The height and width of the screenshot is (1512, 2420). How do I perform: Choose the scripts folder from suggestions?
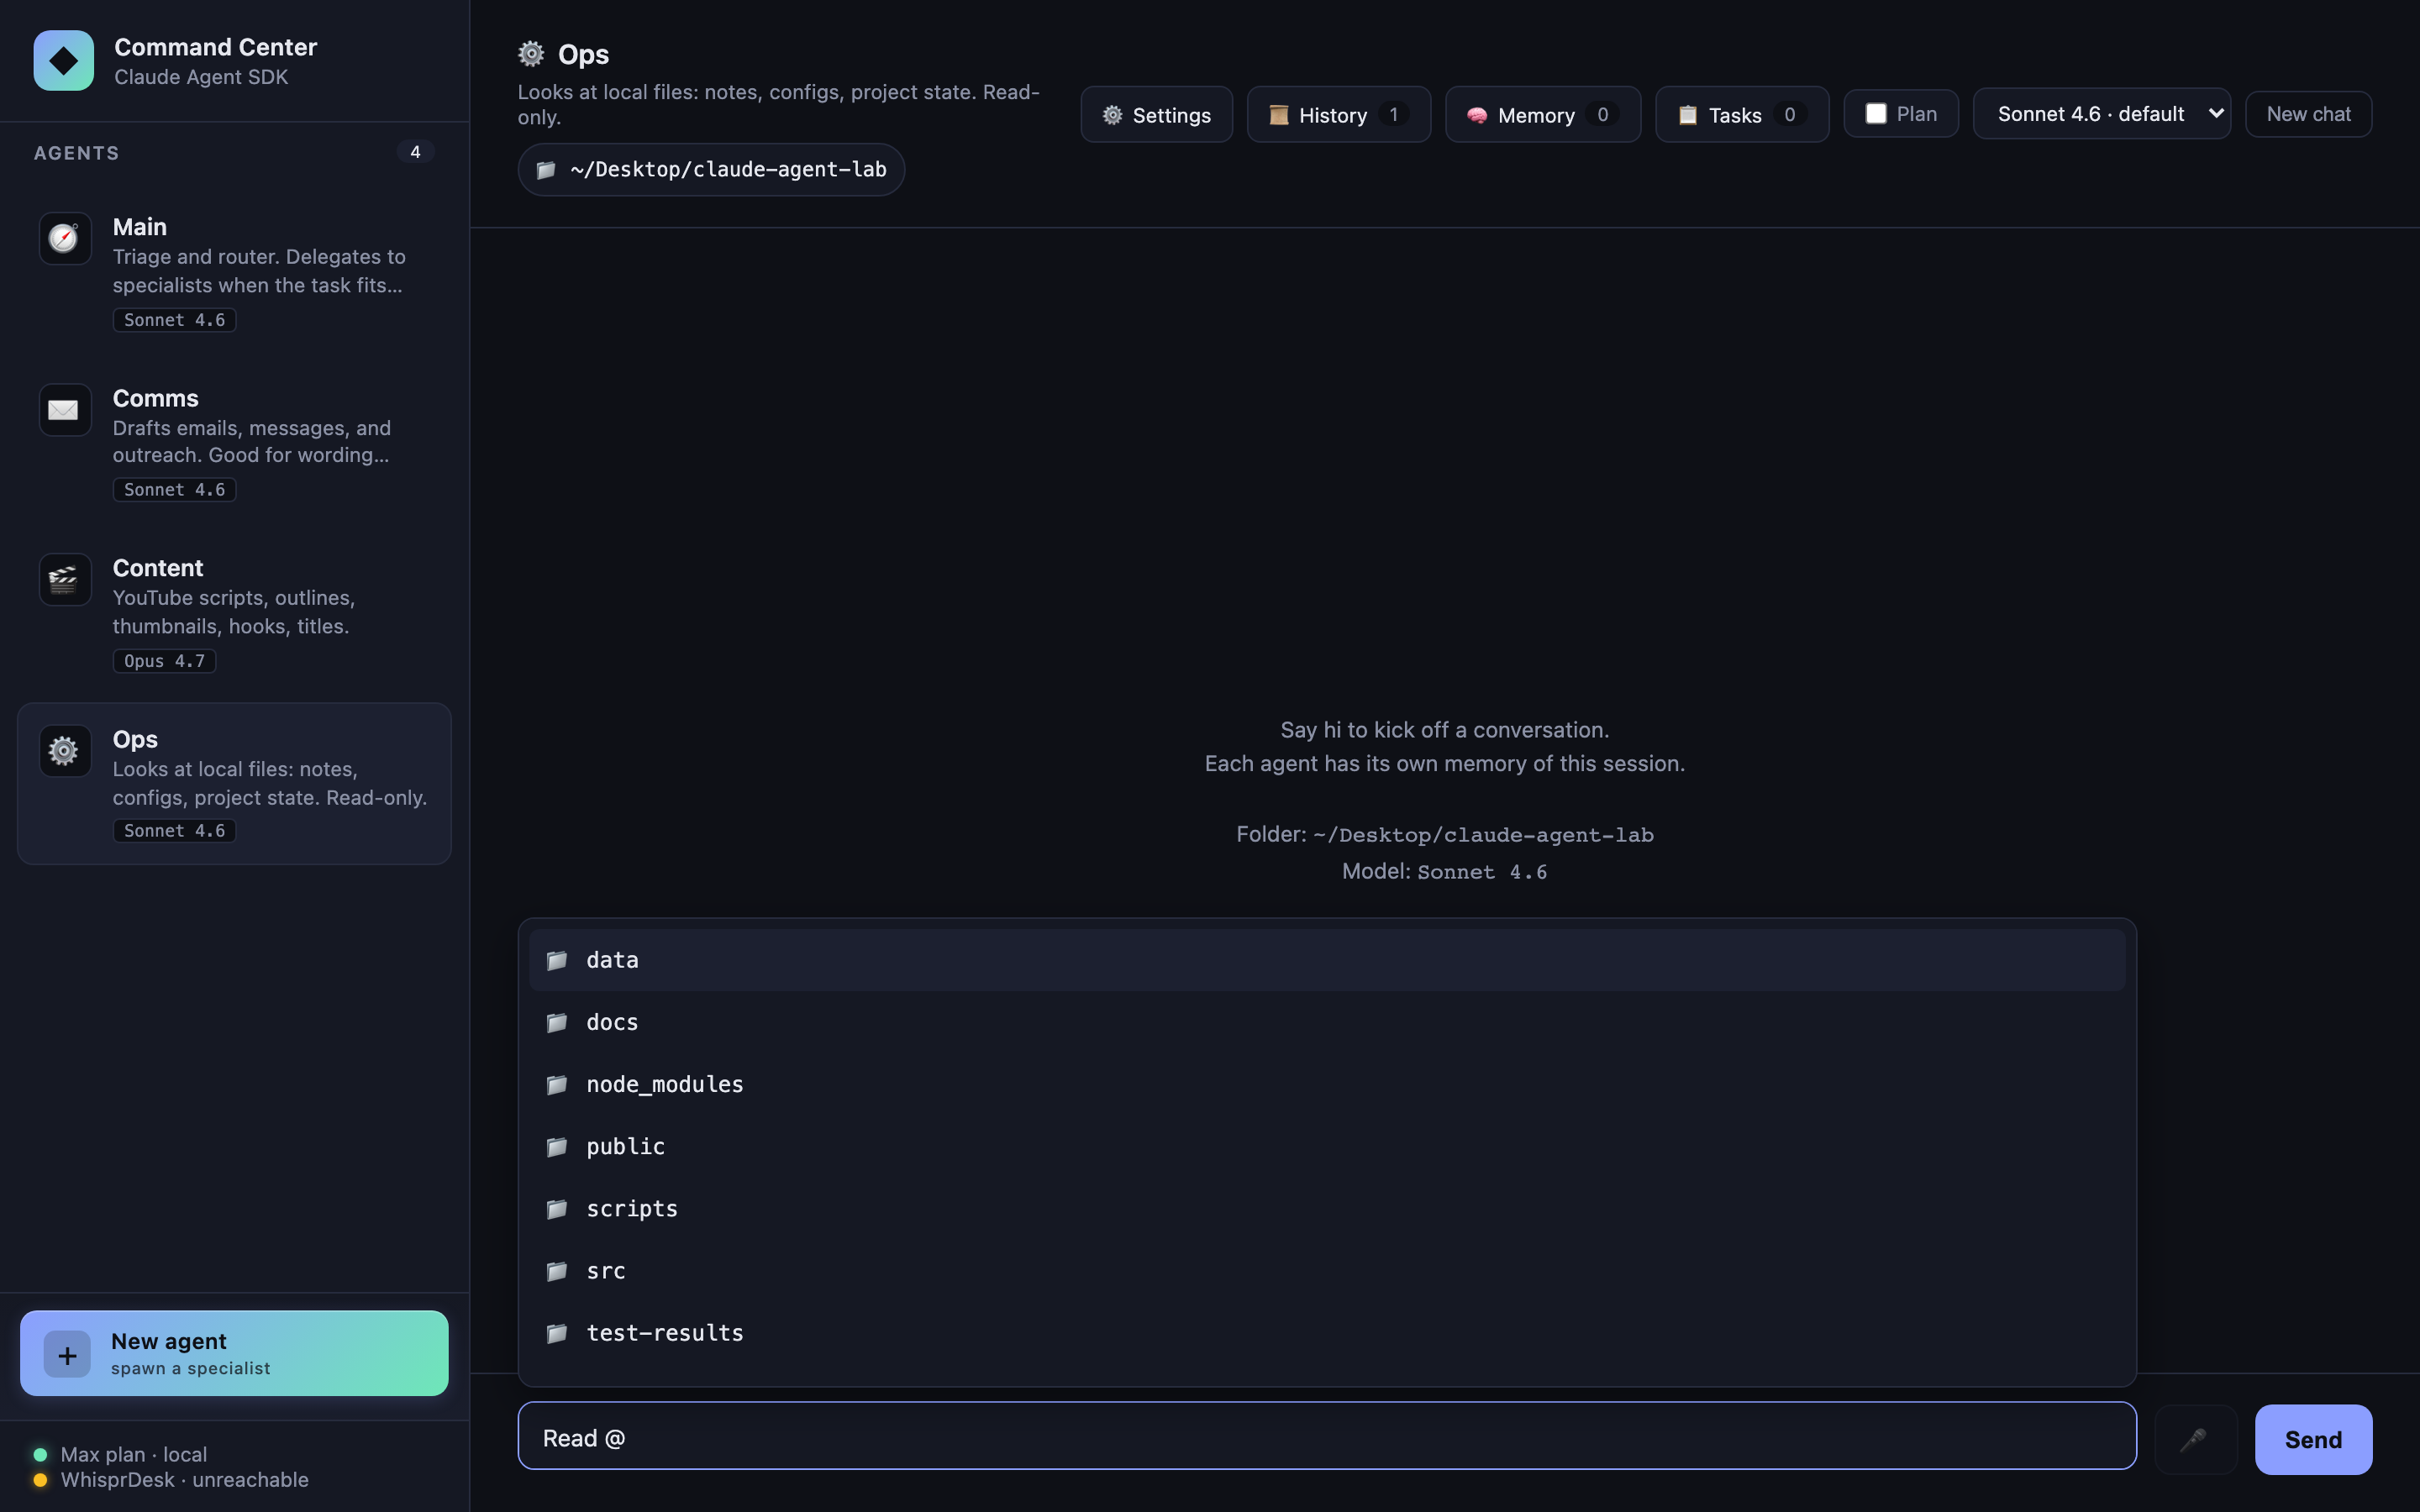(632, 1209)
